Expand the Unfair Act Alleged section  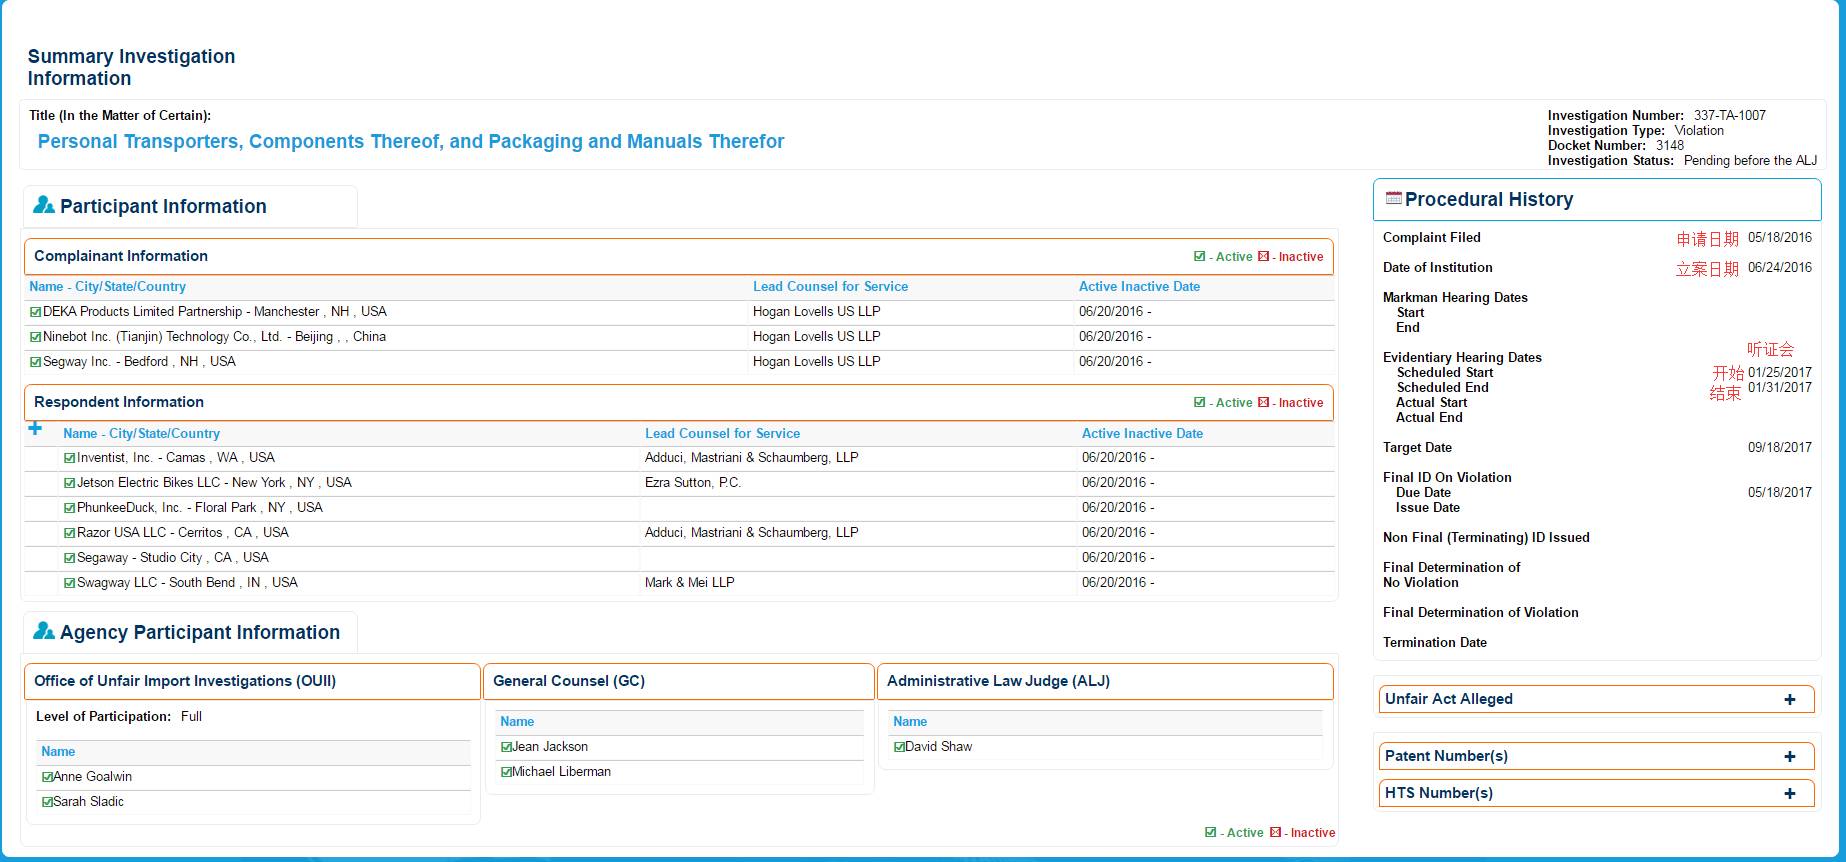click(1789, 700)
